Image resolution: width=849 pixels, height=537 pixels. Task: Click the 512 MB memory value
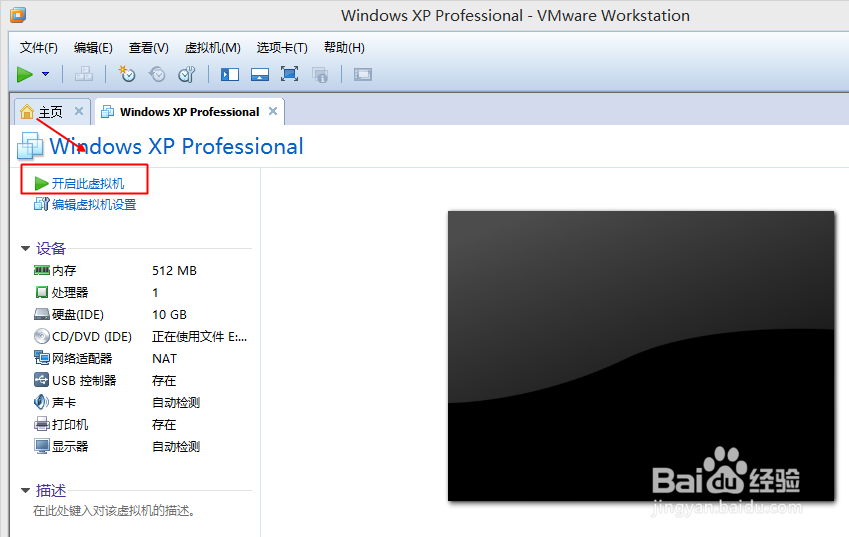tap(174, 270)
